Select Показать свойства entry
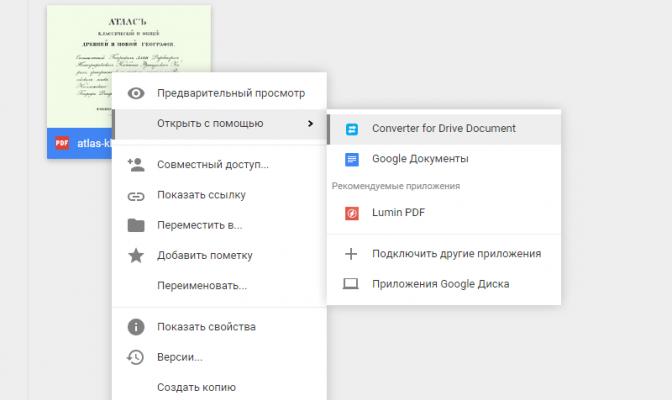This screenshot has width=672, height=400. coord(219,327)
